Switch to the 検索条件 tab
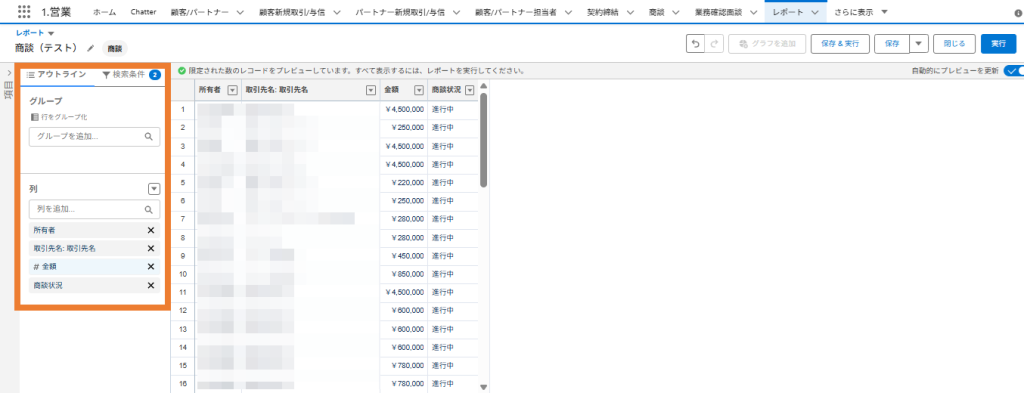This screenshot has width=1024, height=393. click(131, 74)
